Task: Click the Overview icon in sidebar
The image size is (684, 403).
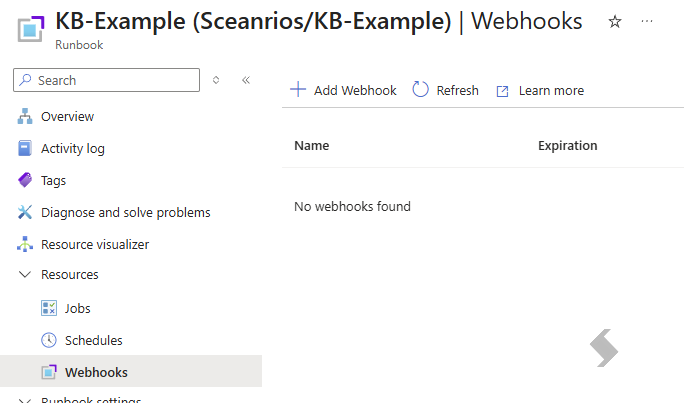Action: [x=25, y=116]
